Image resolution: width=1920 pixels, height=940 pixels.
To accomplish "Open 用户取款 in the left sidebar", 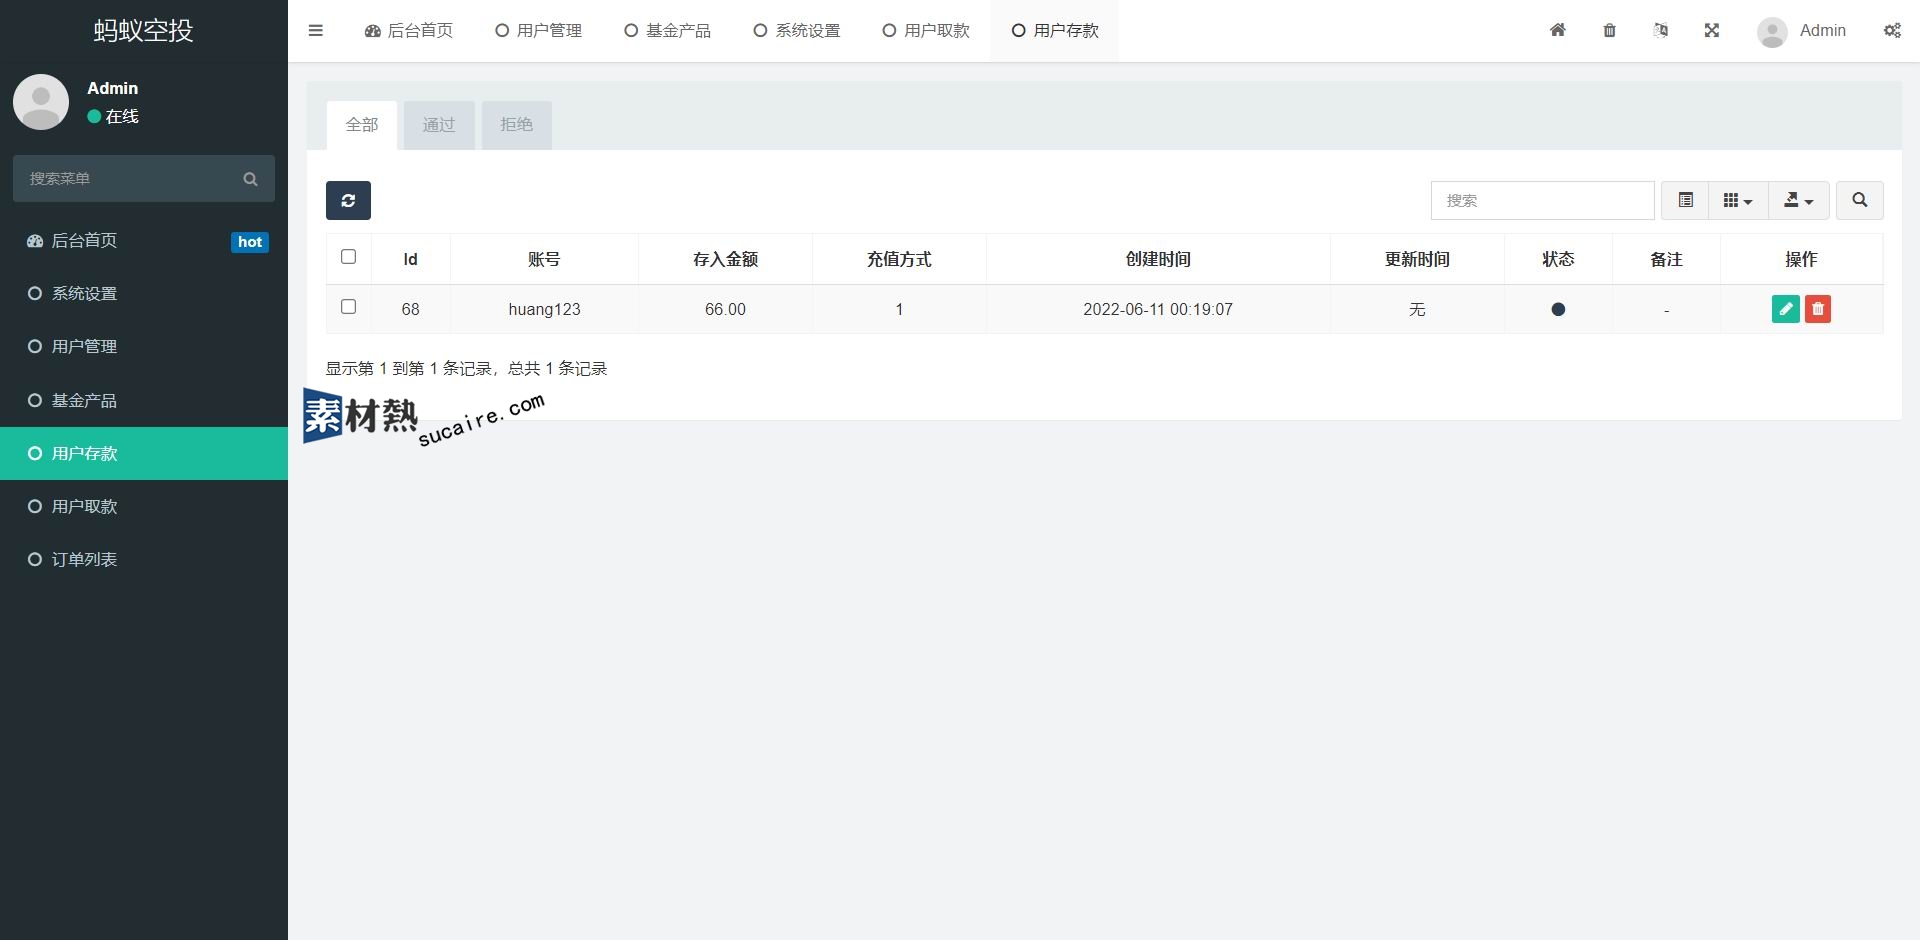I will click(x=85, y=506).
